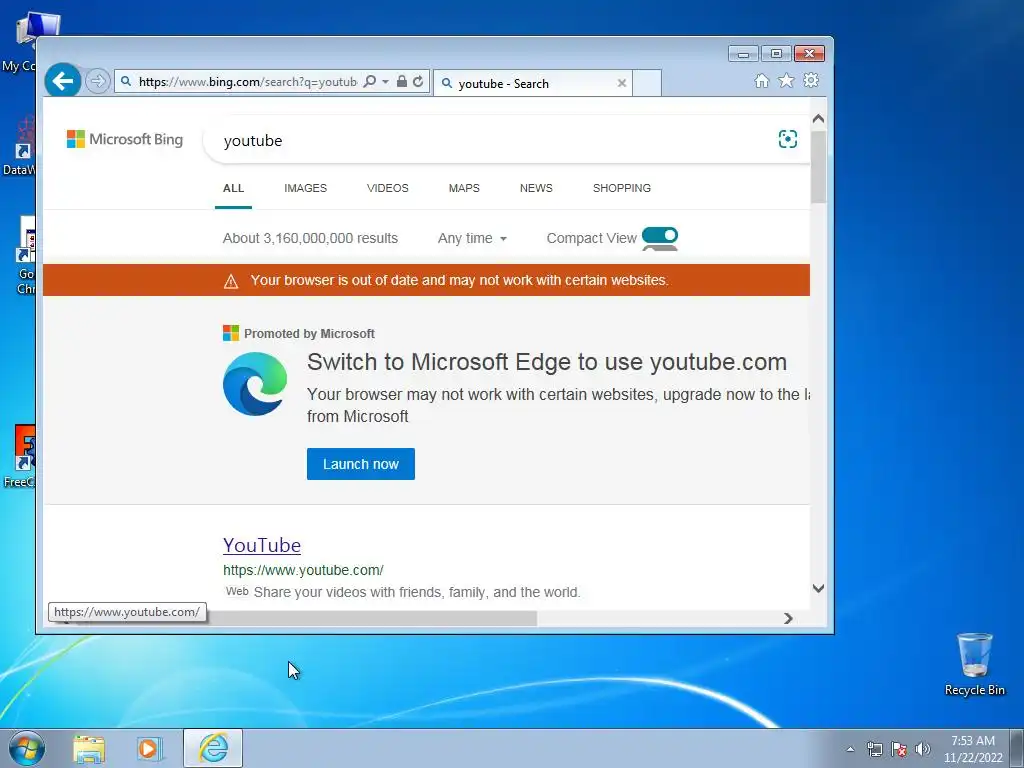This screenshot has width=1024, height=768.
Task: Maximize the Internet Explorer window
Action: (776, 54)
